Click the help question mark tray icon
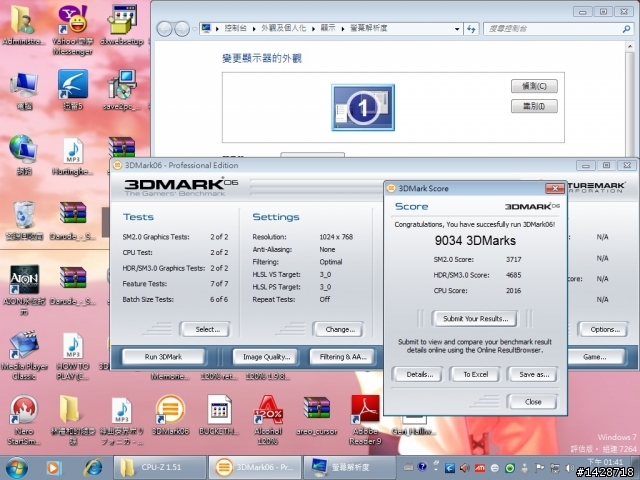Viewport: 640px width, 480px height. click(422, 467)
